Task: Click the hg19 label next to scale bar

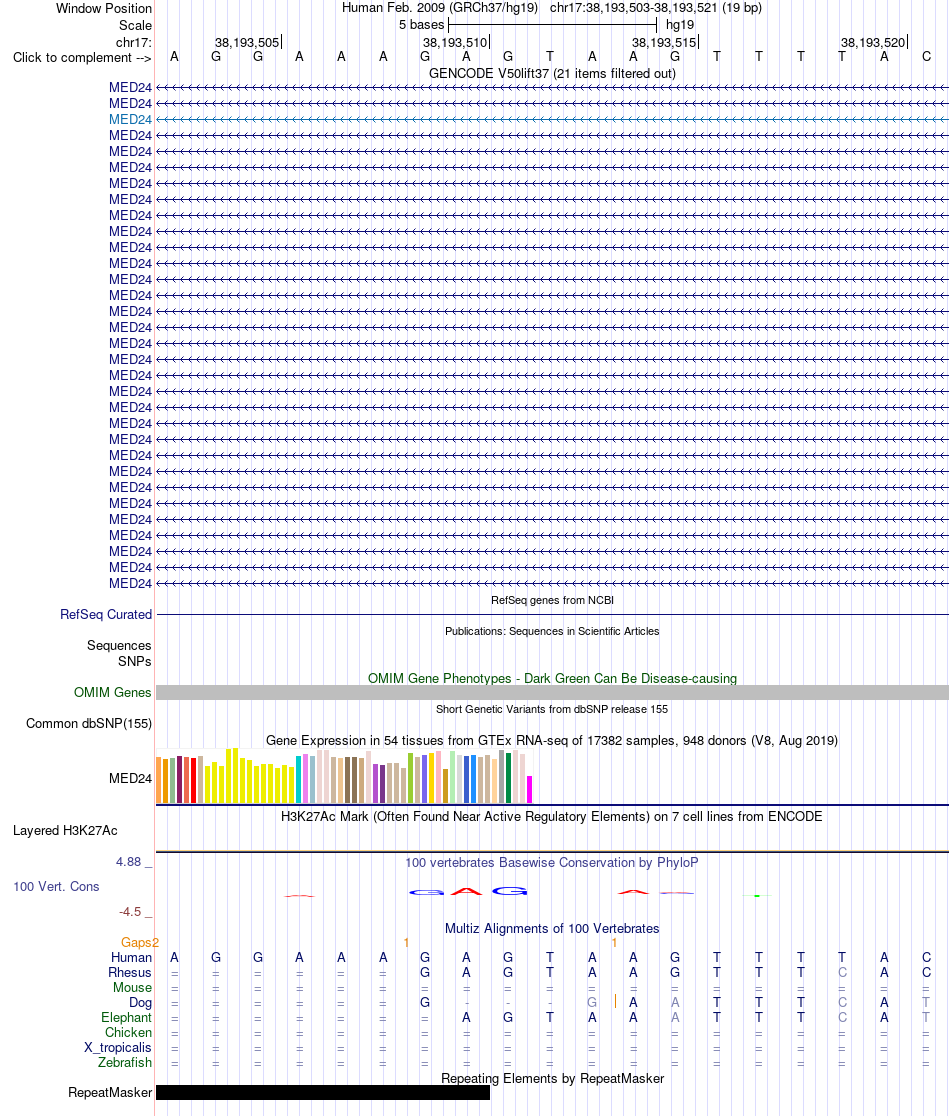Action: 680,25
